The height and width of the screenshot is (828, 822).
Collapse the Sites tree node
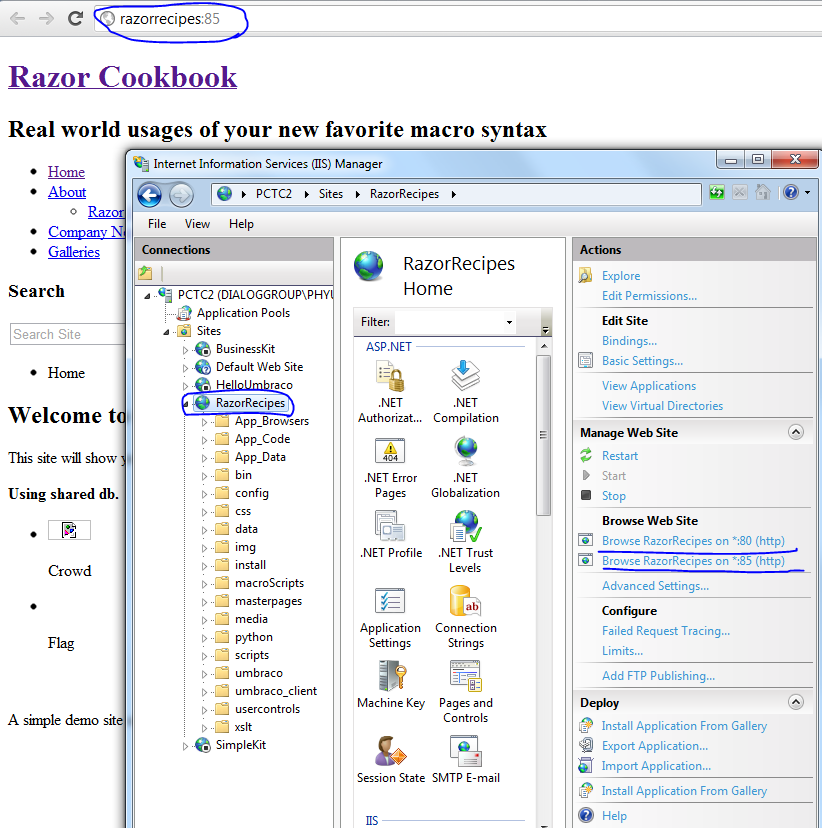tap(166, 332)
